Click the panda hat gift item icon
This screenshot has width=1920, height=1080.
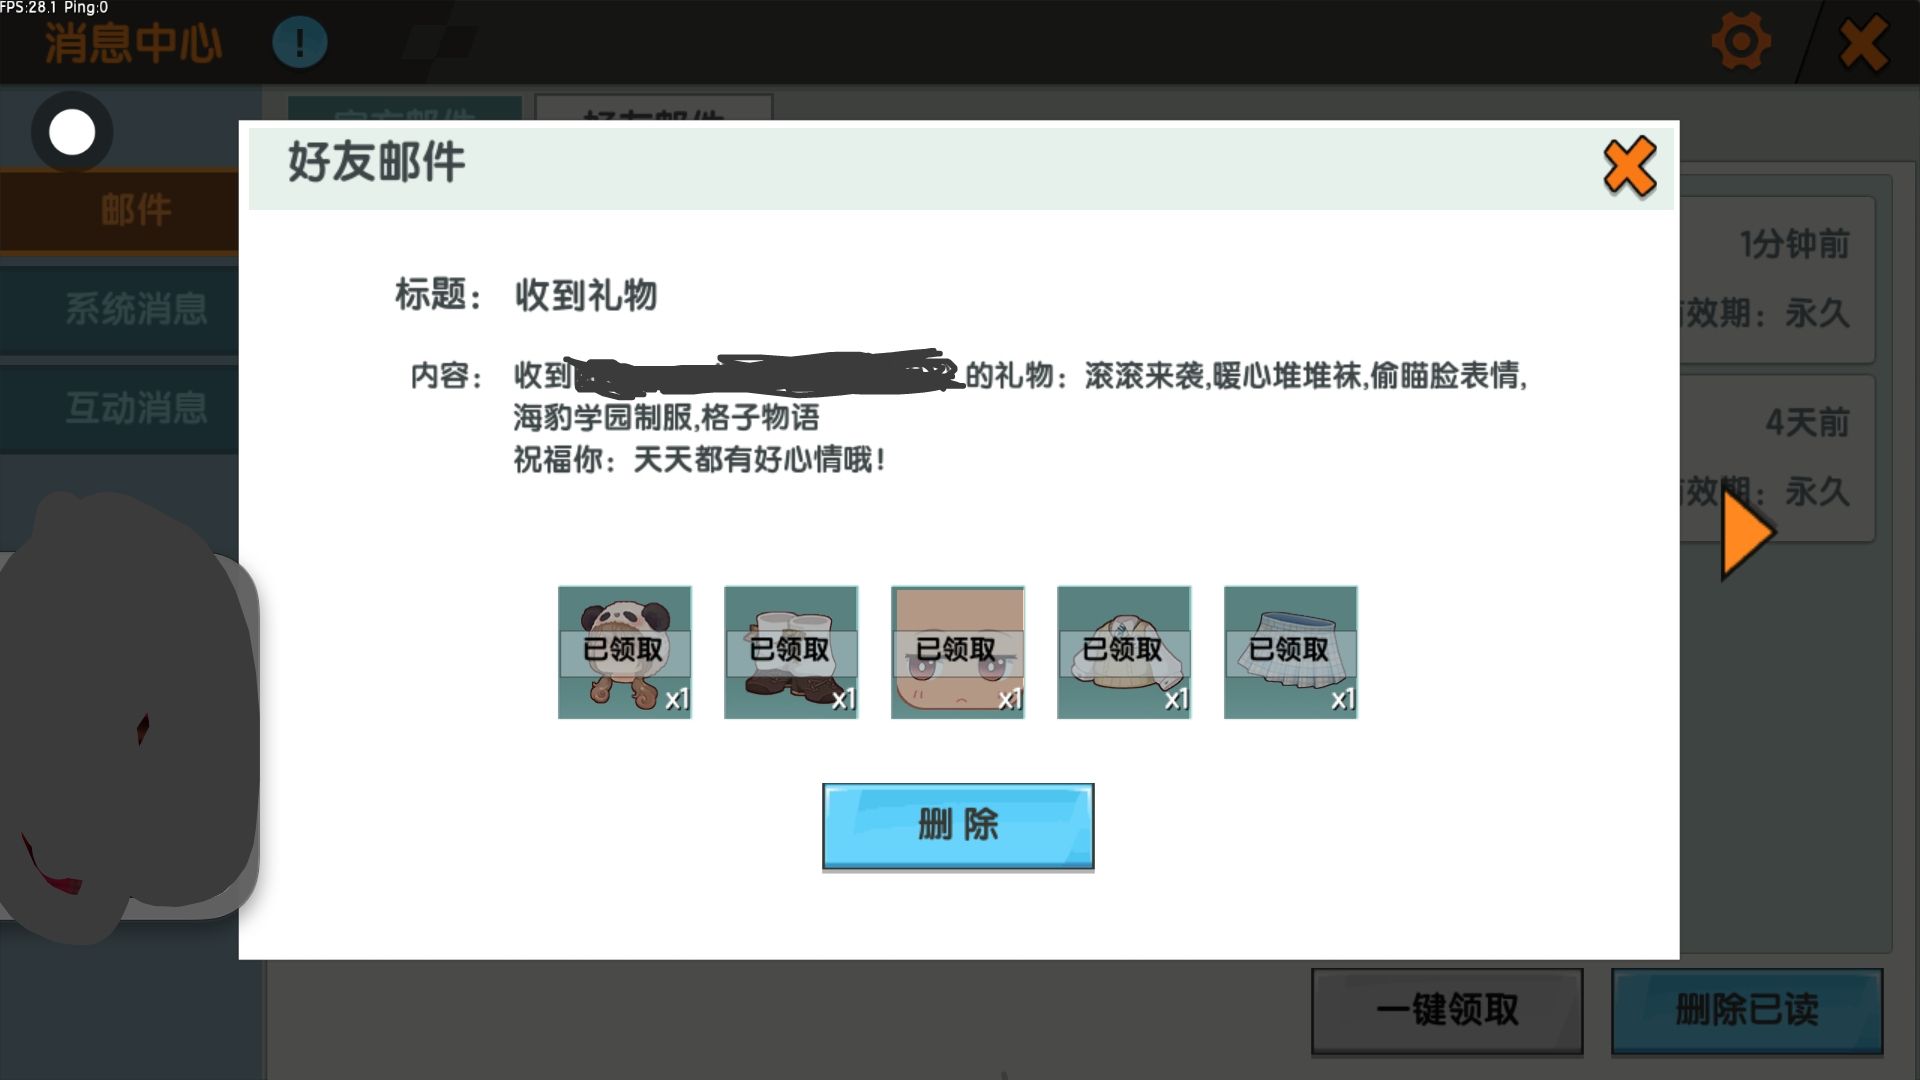(624, 652)
